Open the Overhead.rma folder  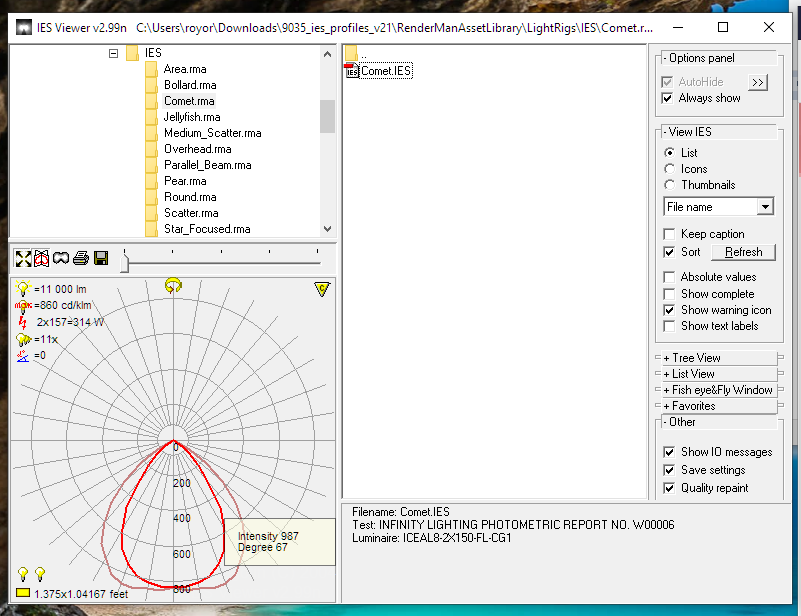(197, 149)
